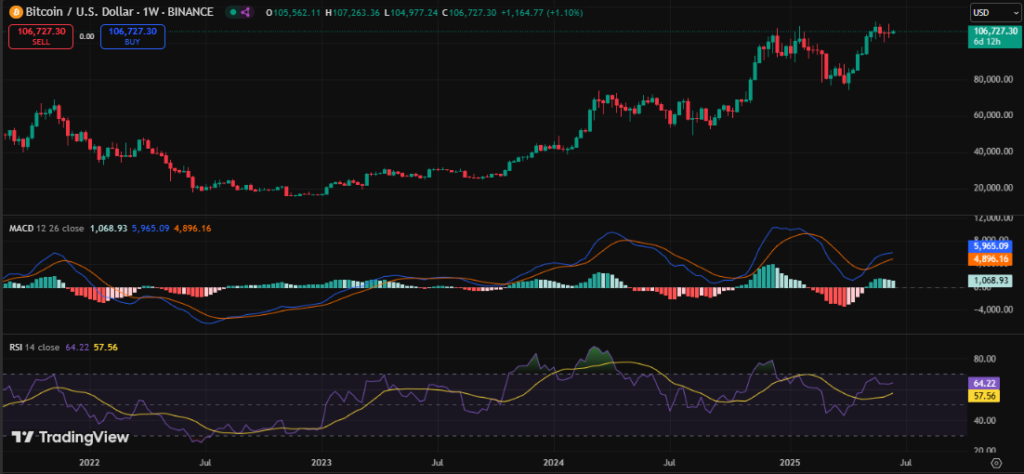
Task: Click the high price value 107,263.36
Action: tap(355, 12)
